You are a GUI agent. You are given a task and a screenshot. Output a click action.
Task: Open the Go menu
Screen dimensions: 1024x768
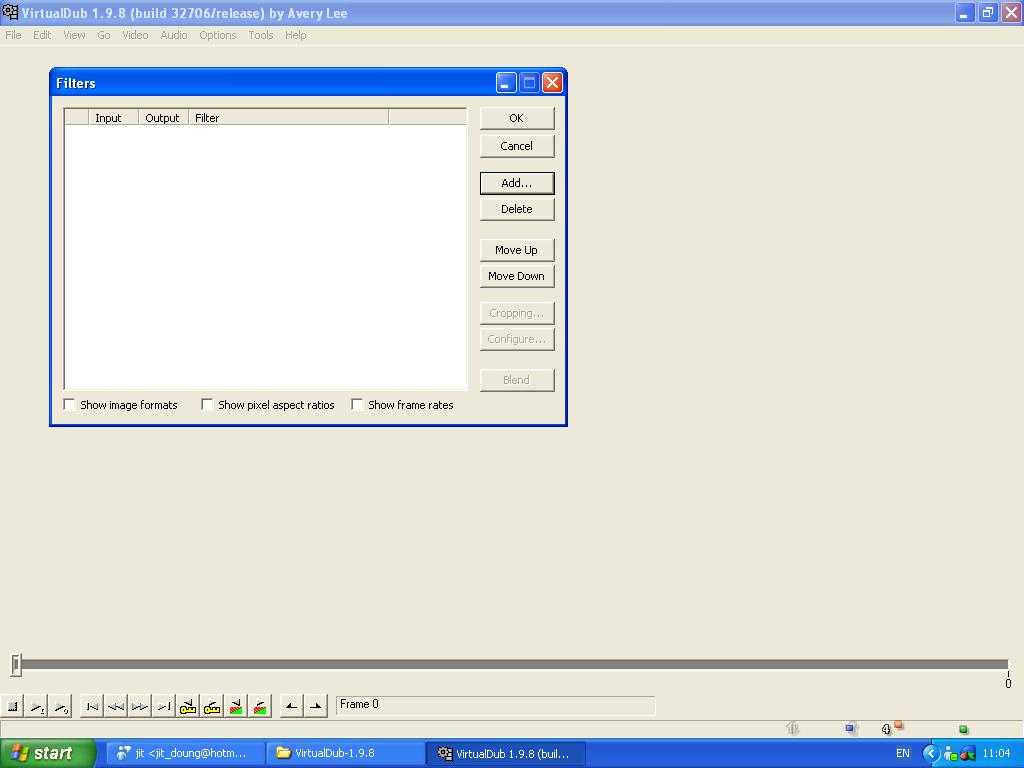coord(104,35)
